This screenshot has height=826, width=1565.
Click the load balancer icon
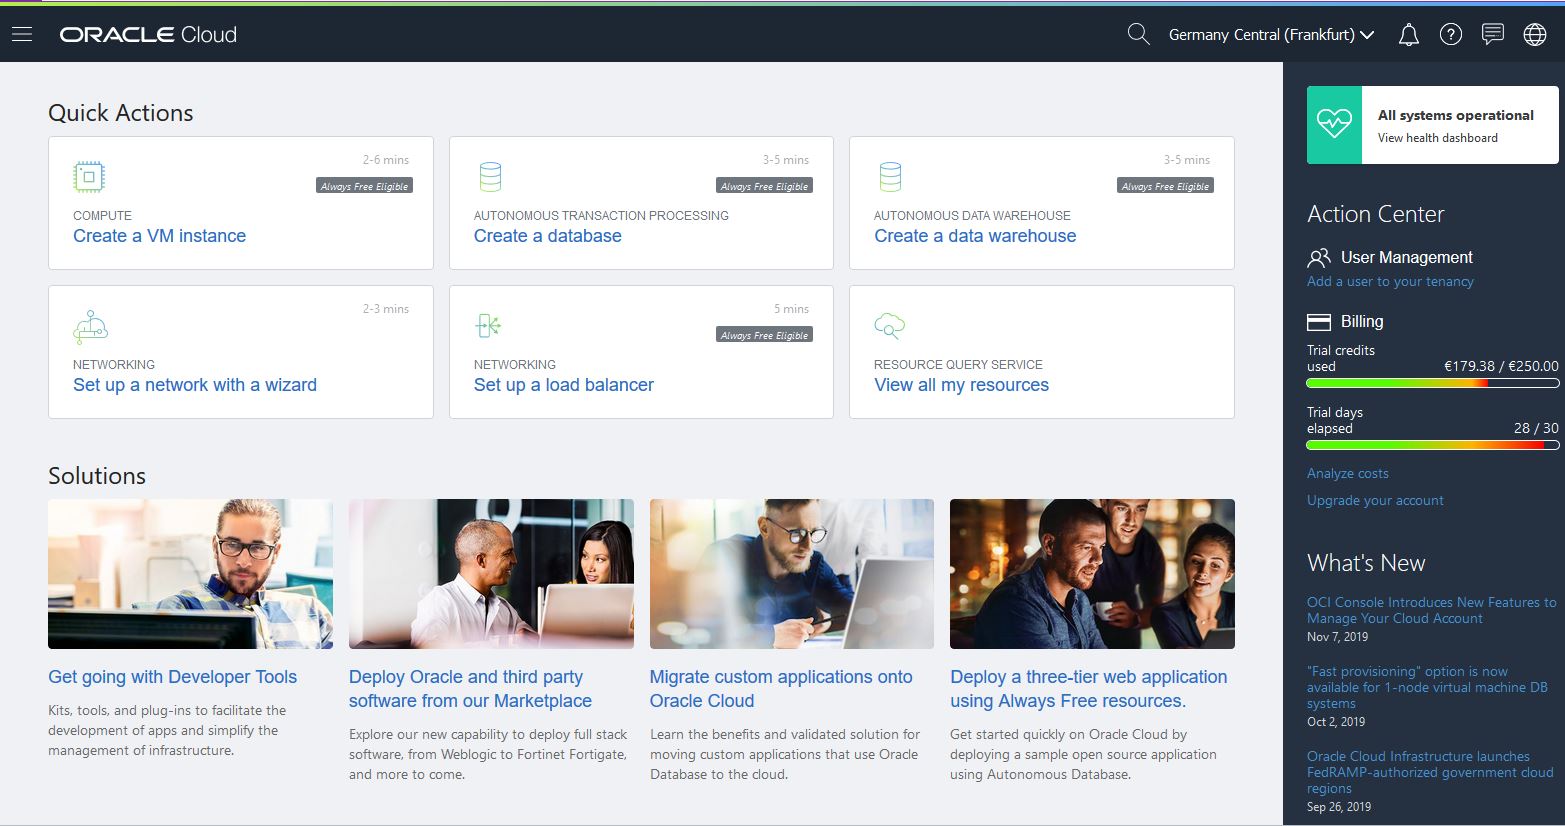489,326
